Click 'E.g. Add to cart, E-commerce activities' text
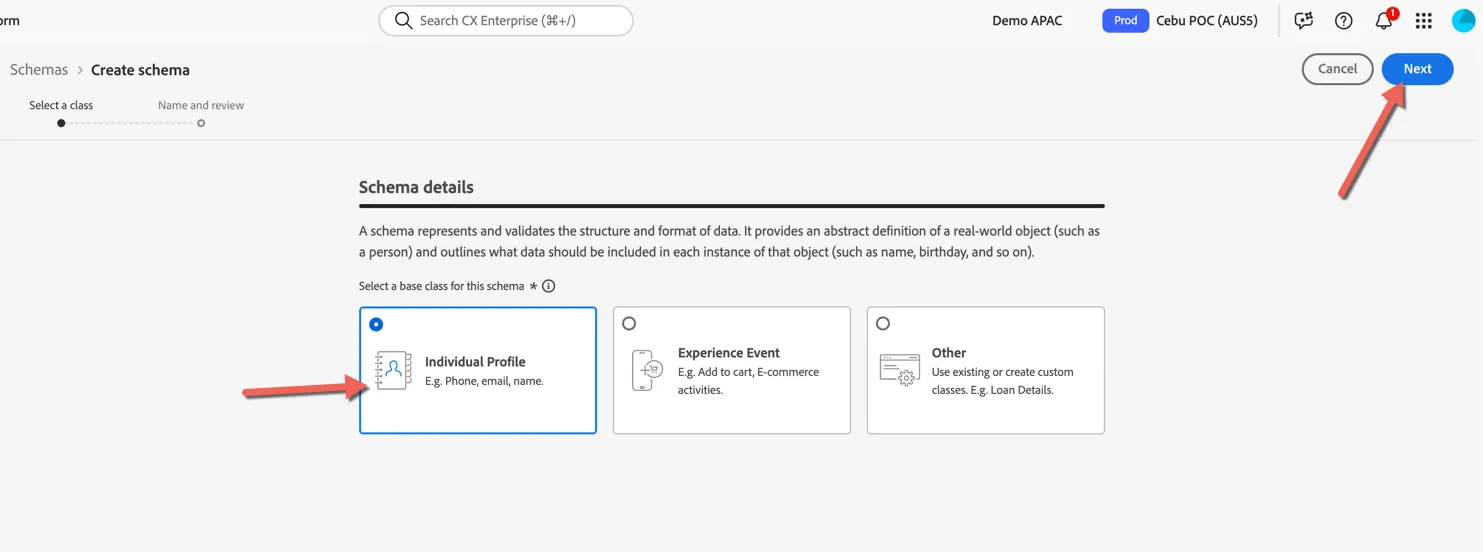 (748, 381)
